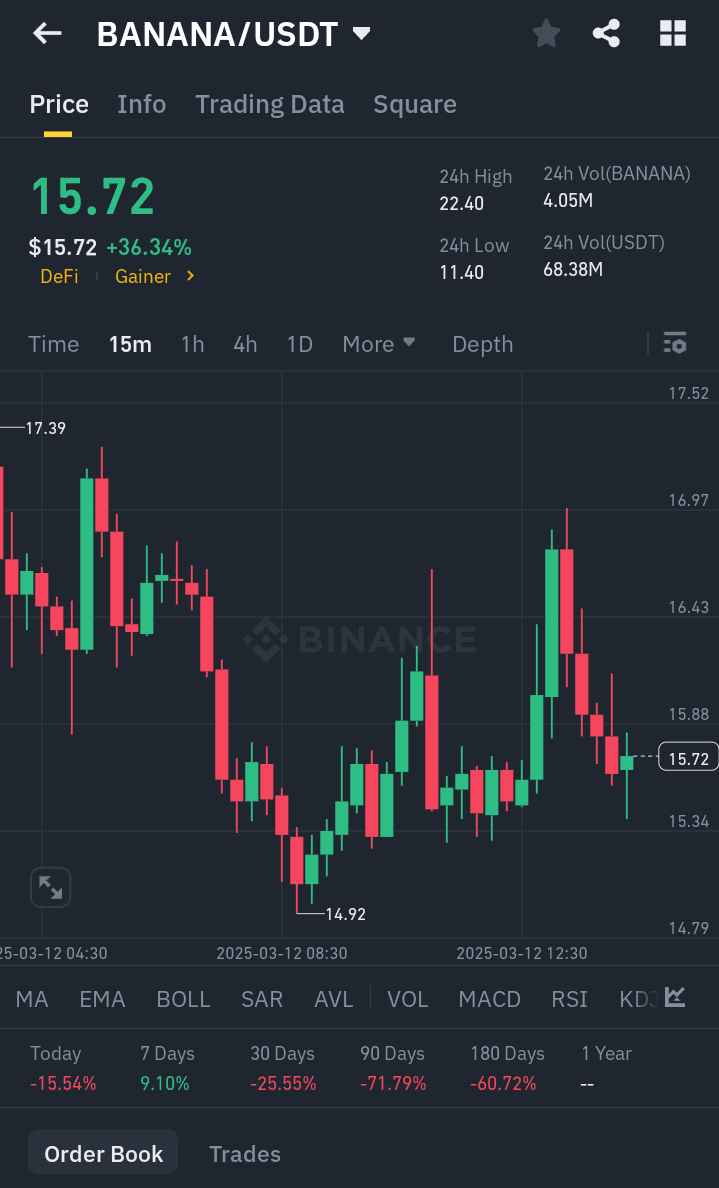The image size is (719, 1188).
Task: Select the 4h chart interval
Action: [x=245, y=344]
